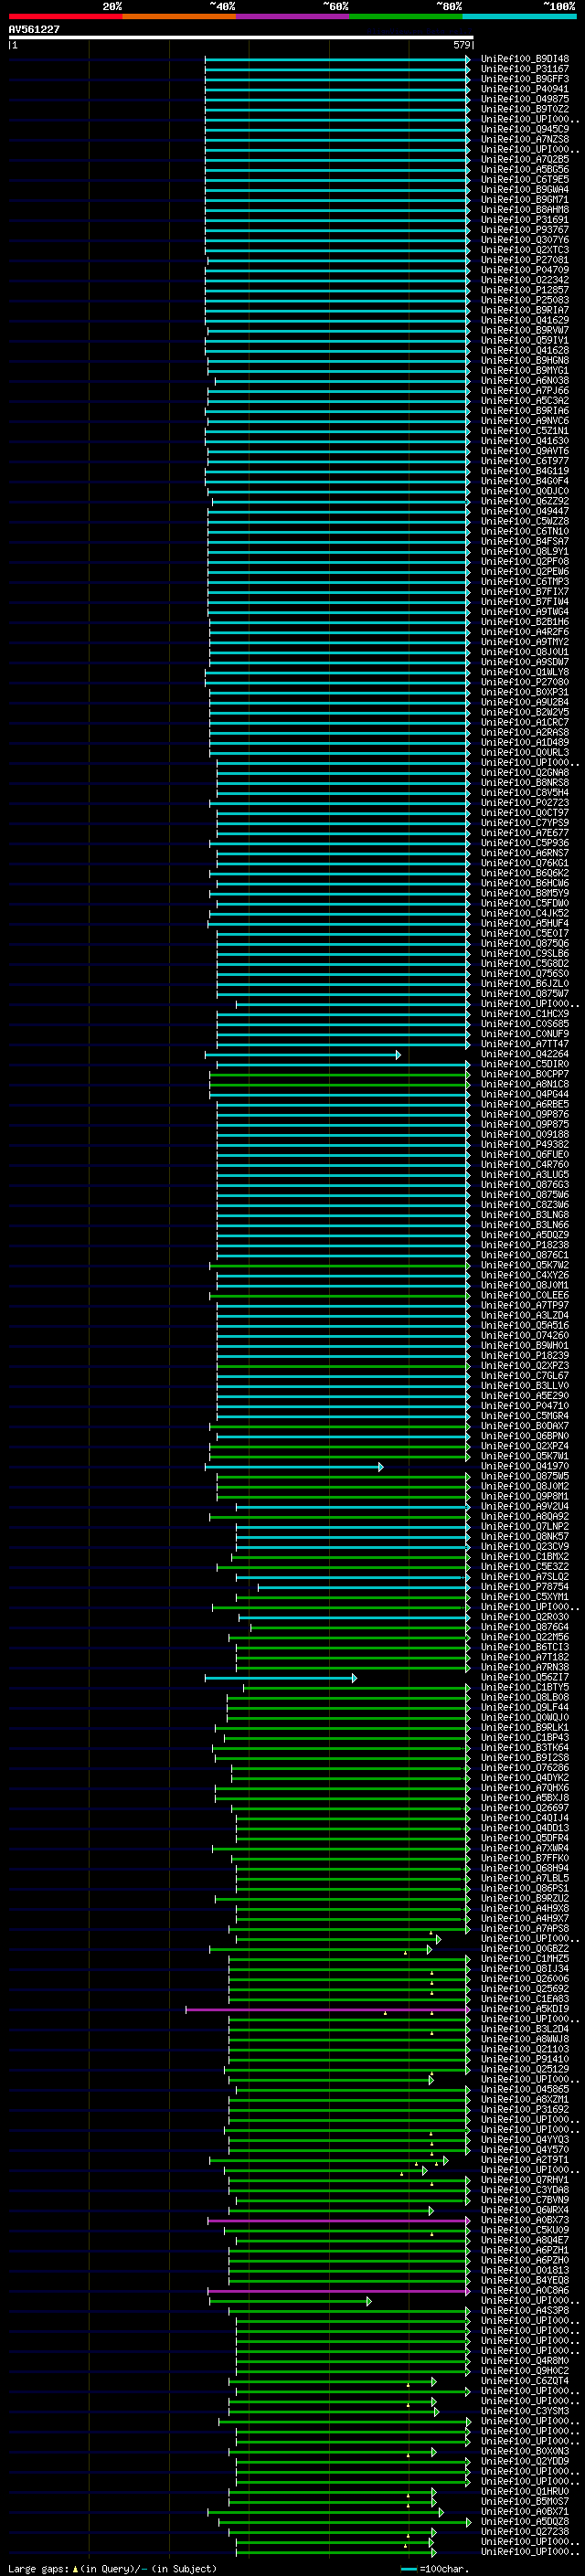Click the 579 query length value

click(x=461, y=45)
